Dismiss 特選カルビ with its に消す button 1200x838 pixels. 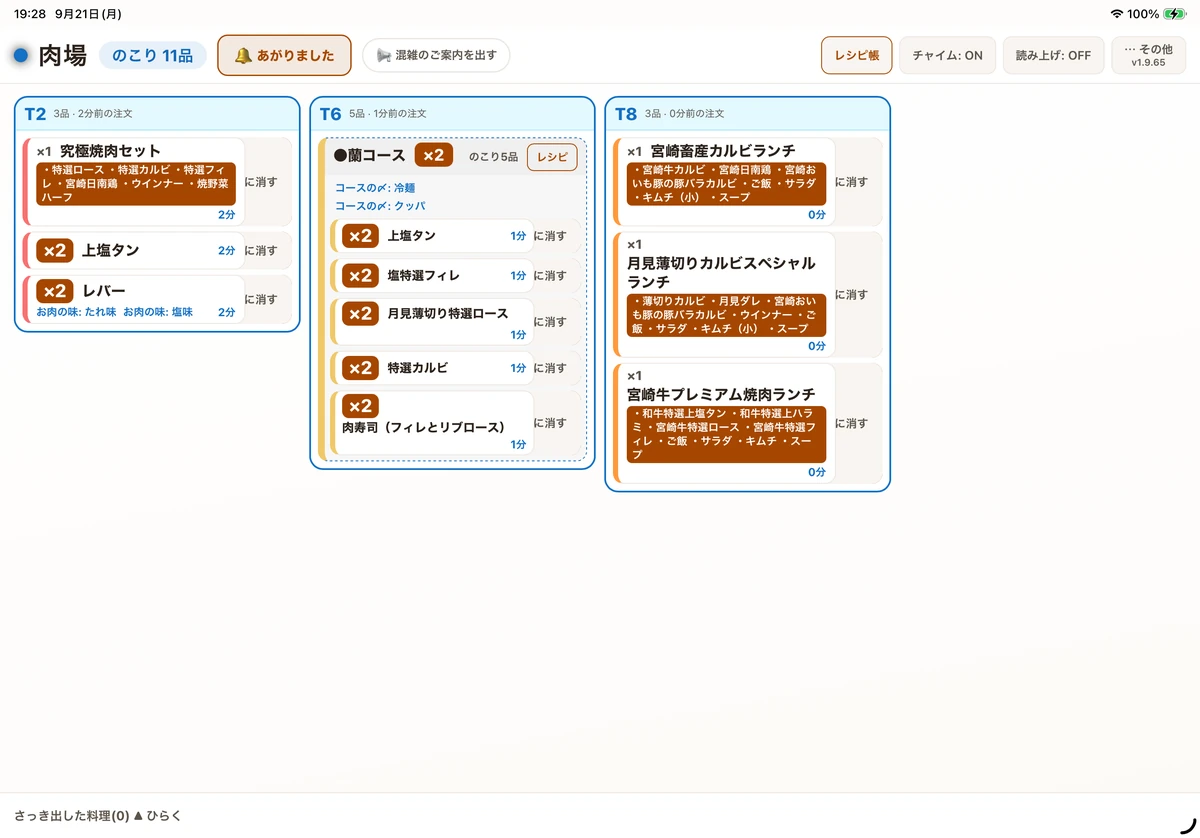556,368
